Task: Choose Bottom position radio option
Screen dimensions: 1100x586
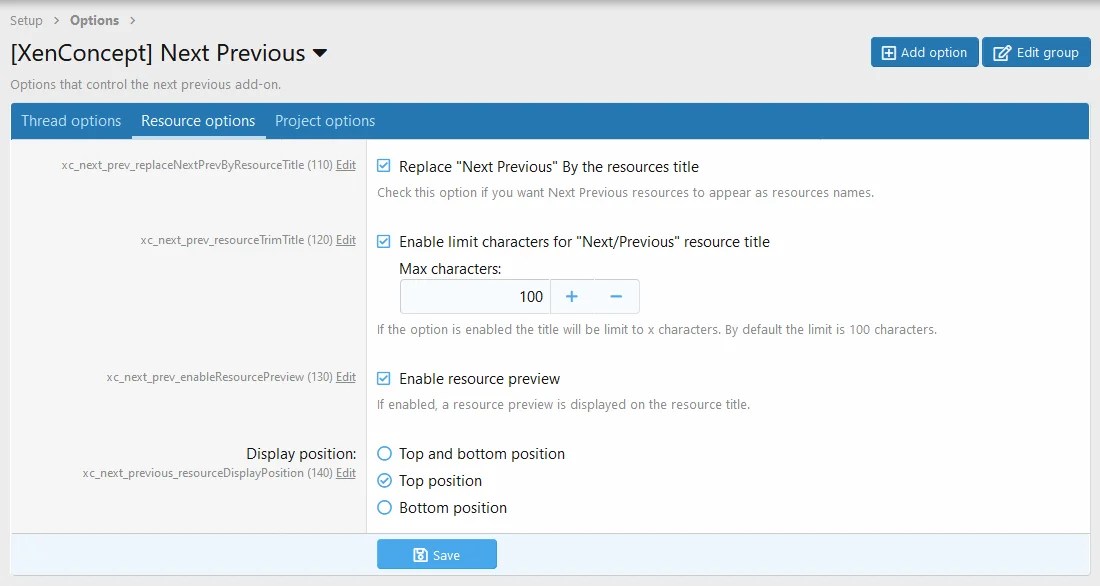Action: point(384,508)
